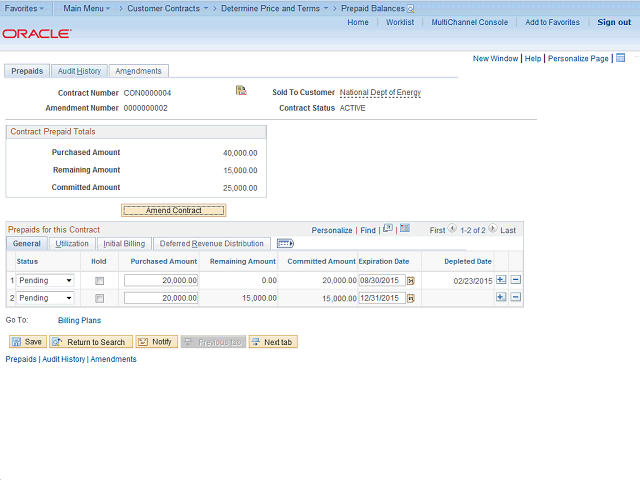Screen dimensions: 640x480
Task: Click the Notify button
Action: tap(157, 342)
